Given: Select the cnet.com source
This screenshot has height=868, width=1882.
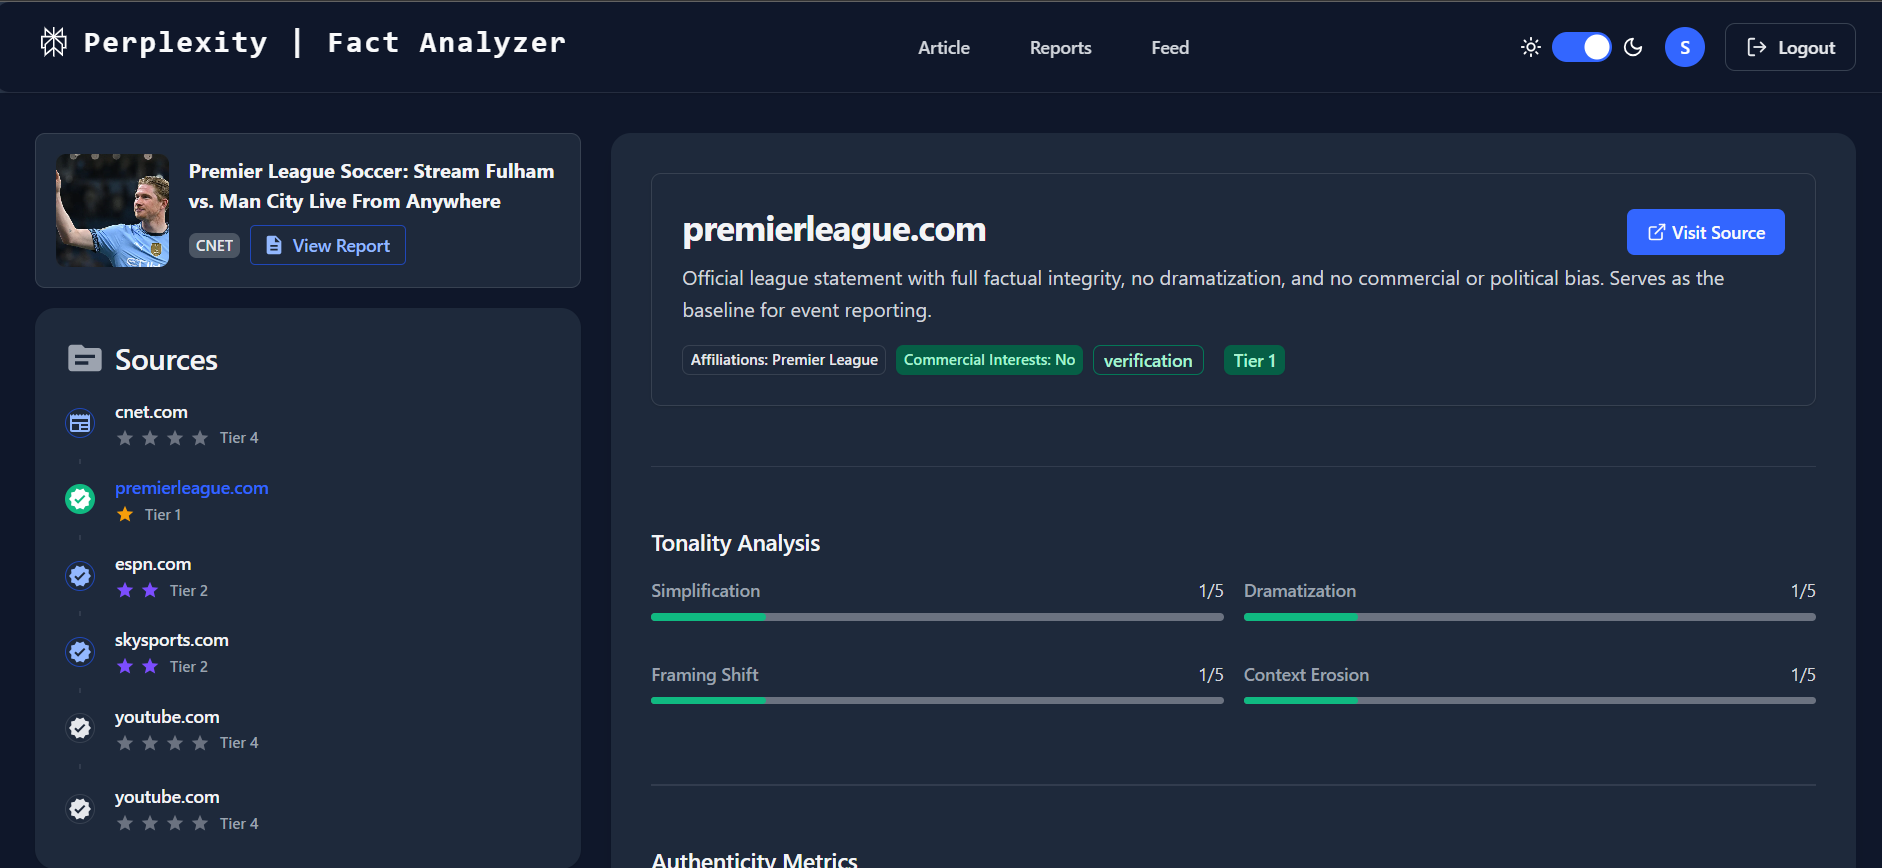Looking at the screenshot, I should (x=151, y=412).
